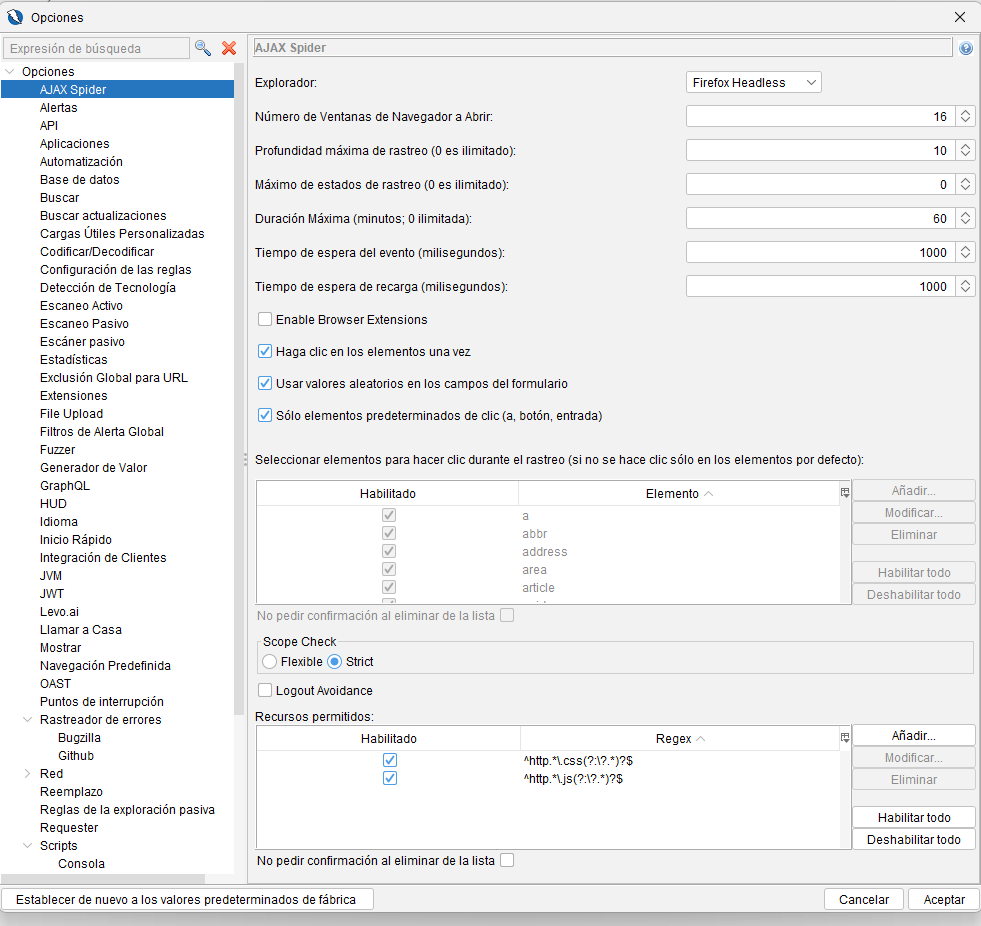
Task: Click column options icon in Regex table
Action: 845,738
